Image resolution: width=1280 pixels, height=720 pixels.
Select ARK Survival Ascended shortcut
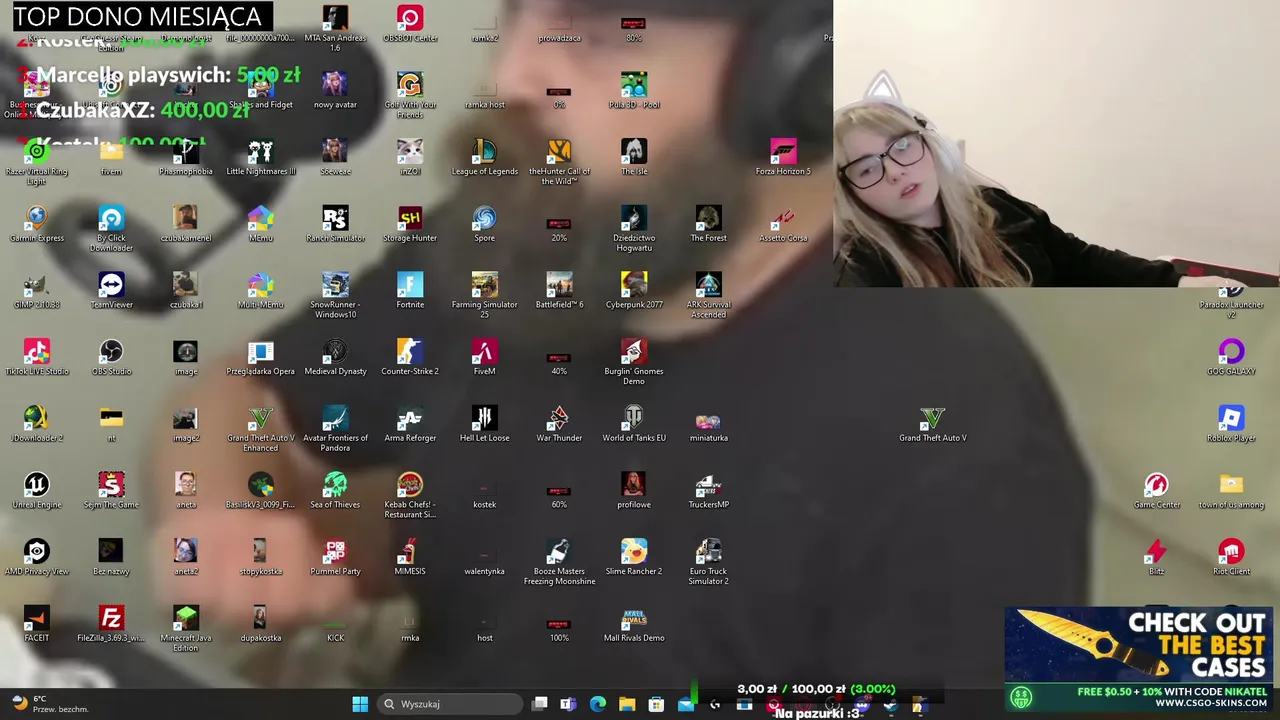tap(708, 296)
